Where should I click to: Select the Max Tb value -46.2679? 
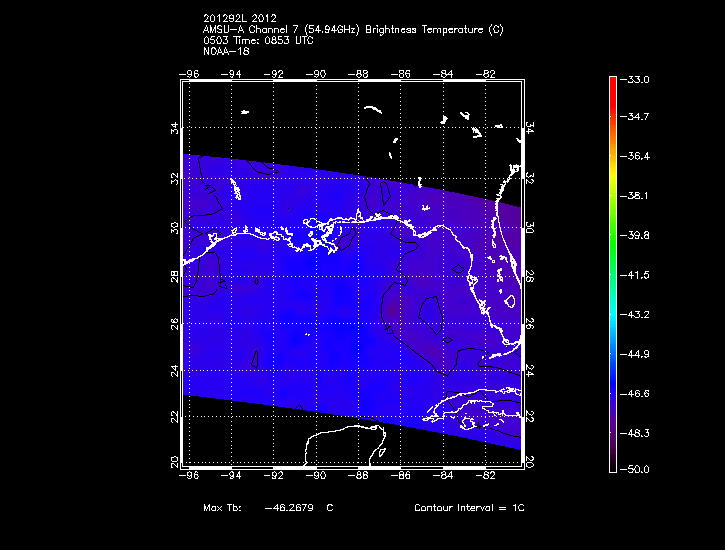pyautogui.click(x=289, y=507)
